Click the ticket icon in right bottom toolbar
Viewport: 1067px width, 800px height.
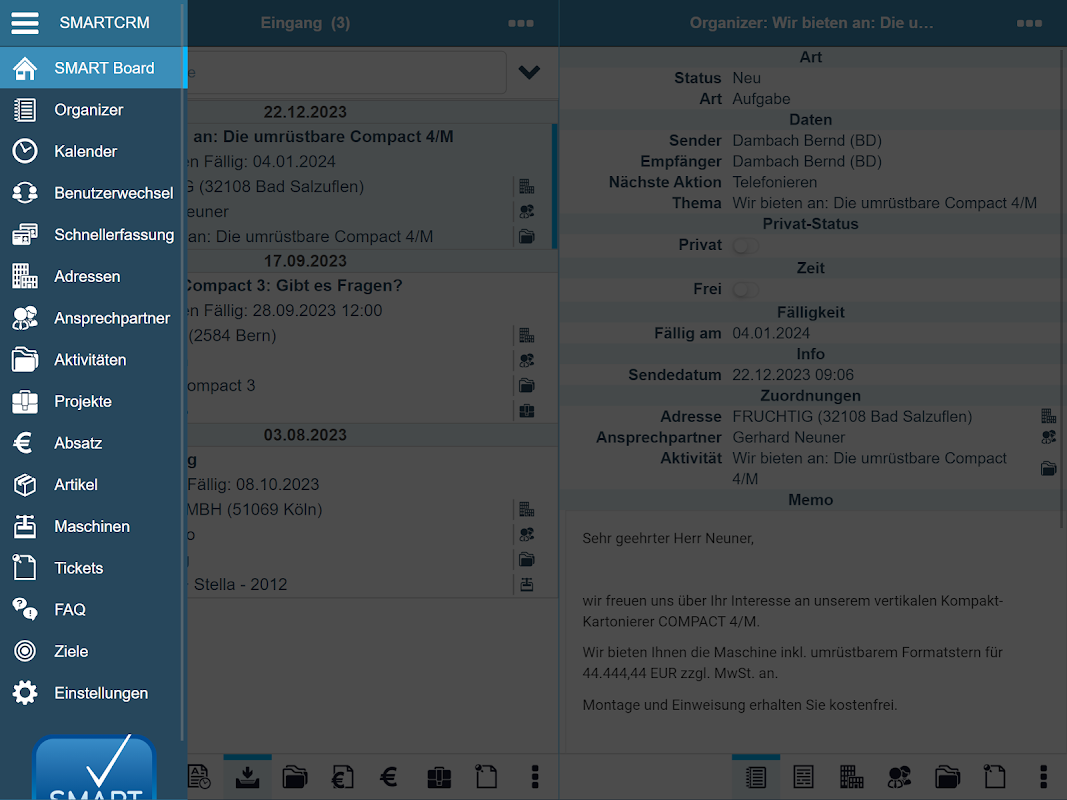tap(994, 777)
